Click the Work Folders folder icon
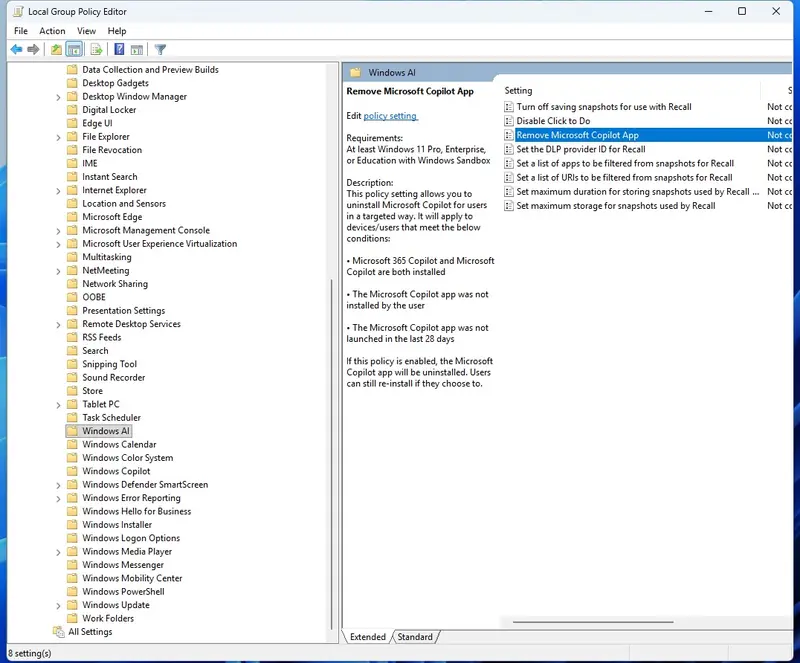800x663 pixels. pyautogui.click(x=72, y=618)
